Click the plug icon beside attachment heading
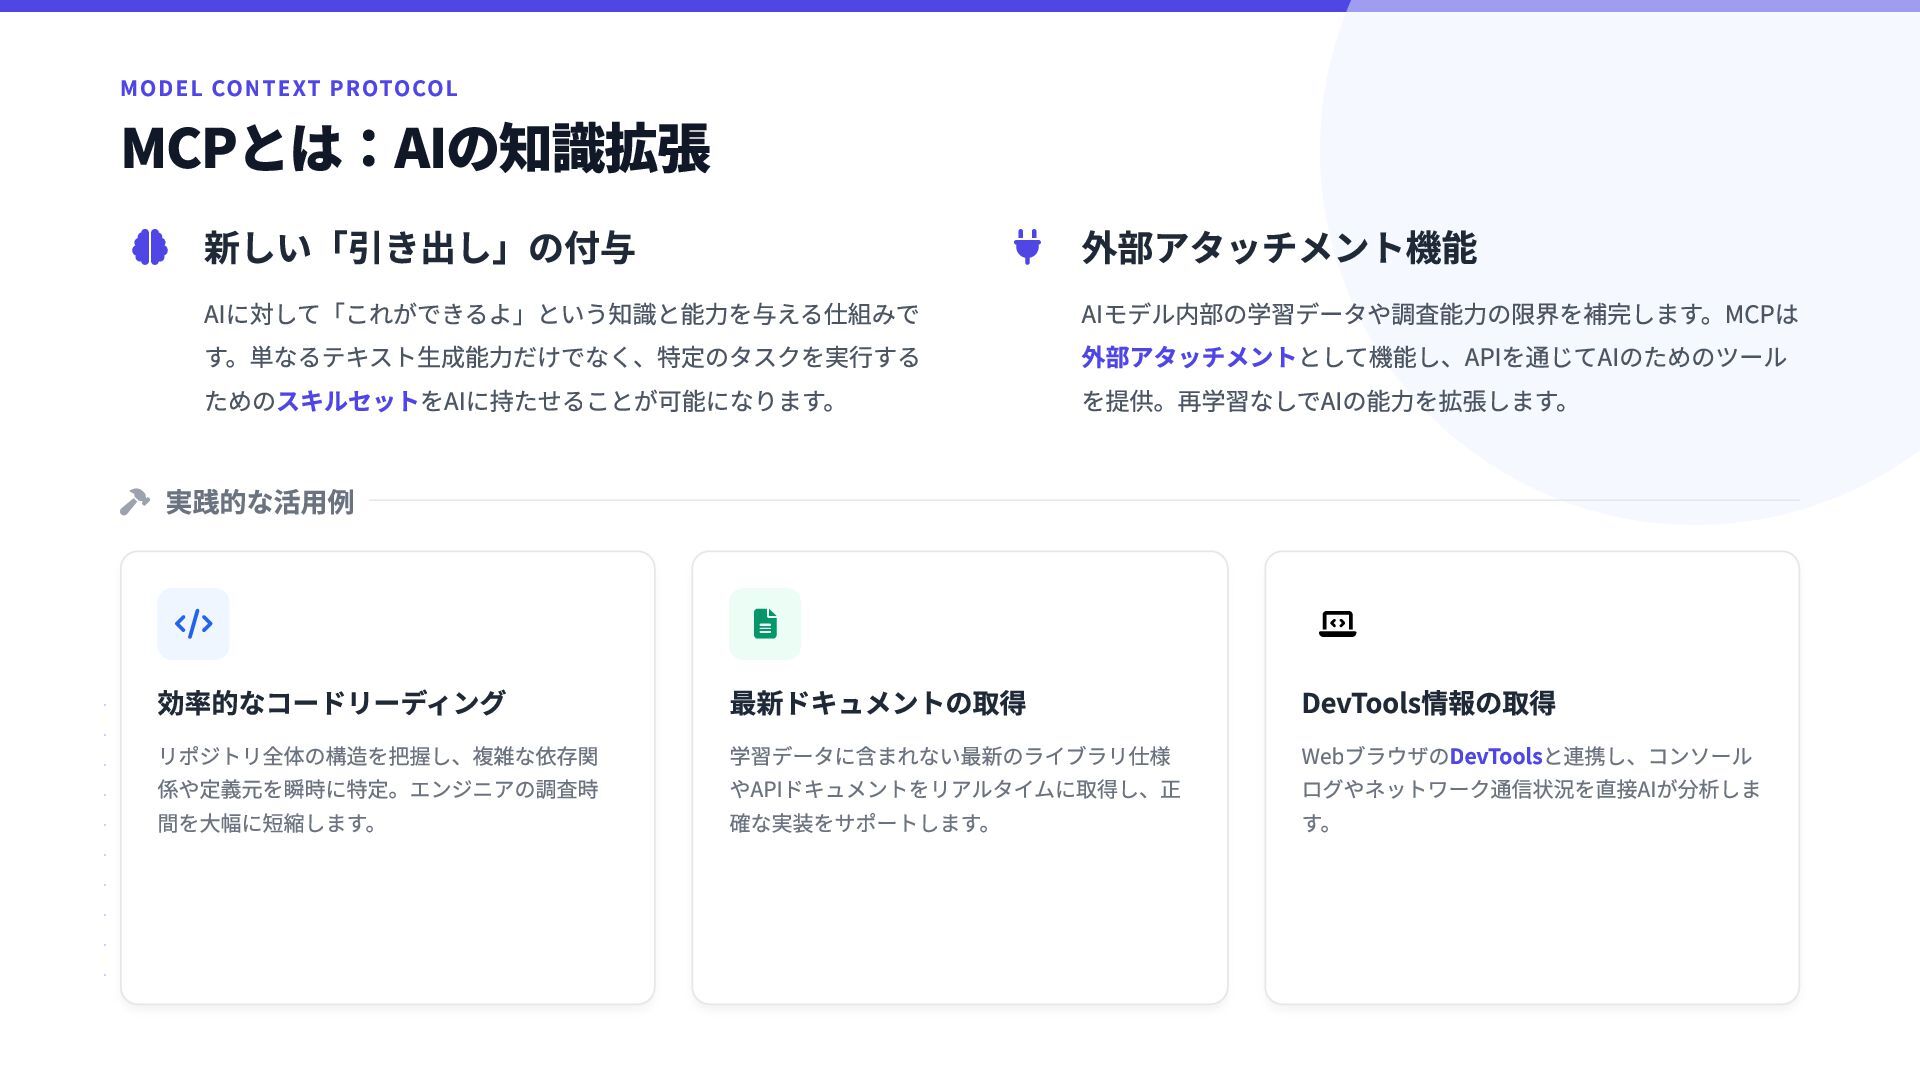The image size is (1920, 1080). (x=1027, y=246)
